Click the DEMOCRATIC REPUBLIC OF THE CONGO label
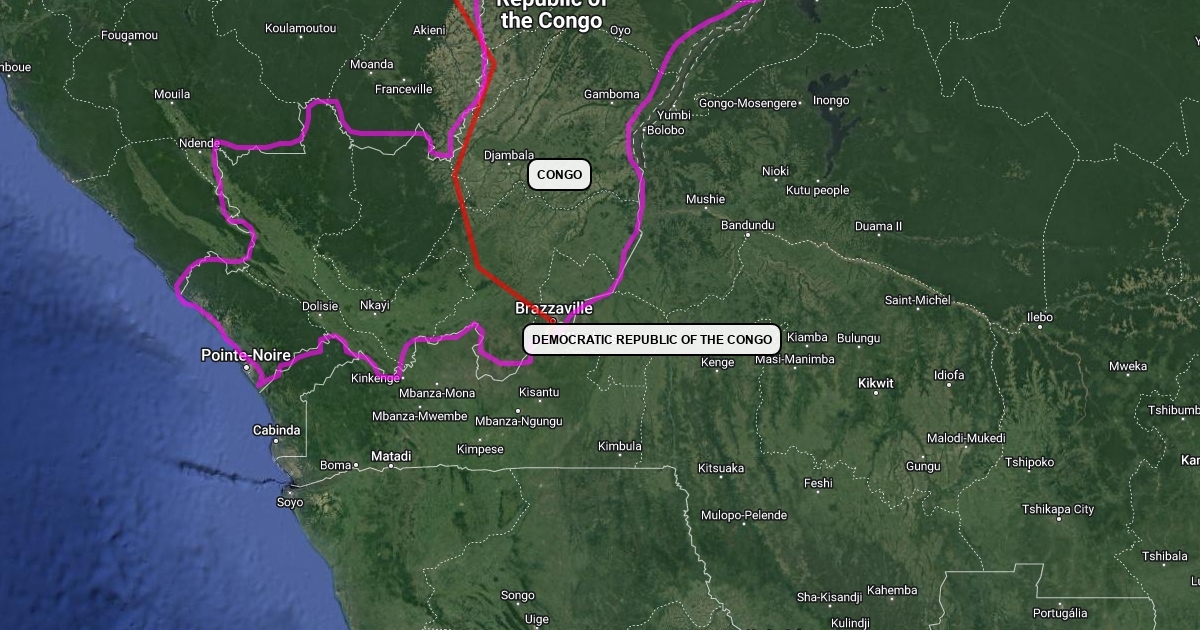Viewport: 1200px width, 630px height. (x=652, y=340)
